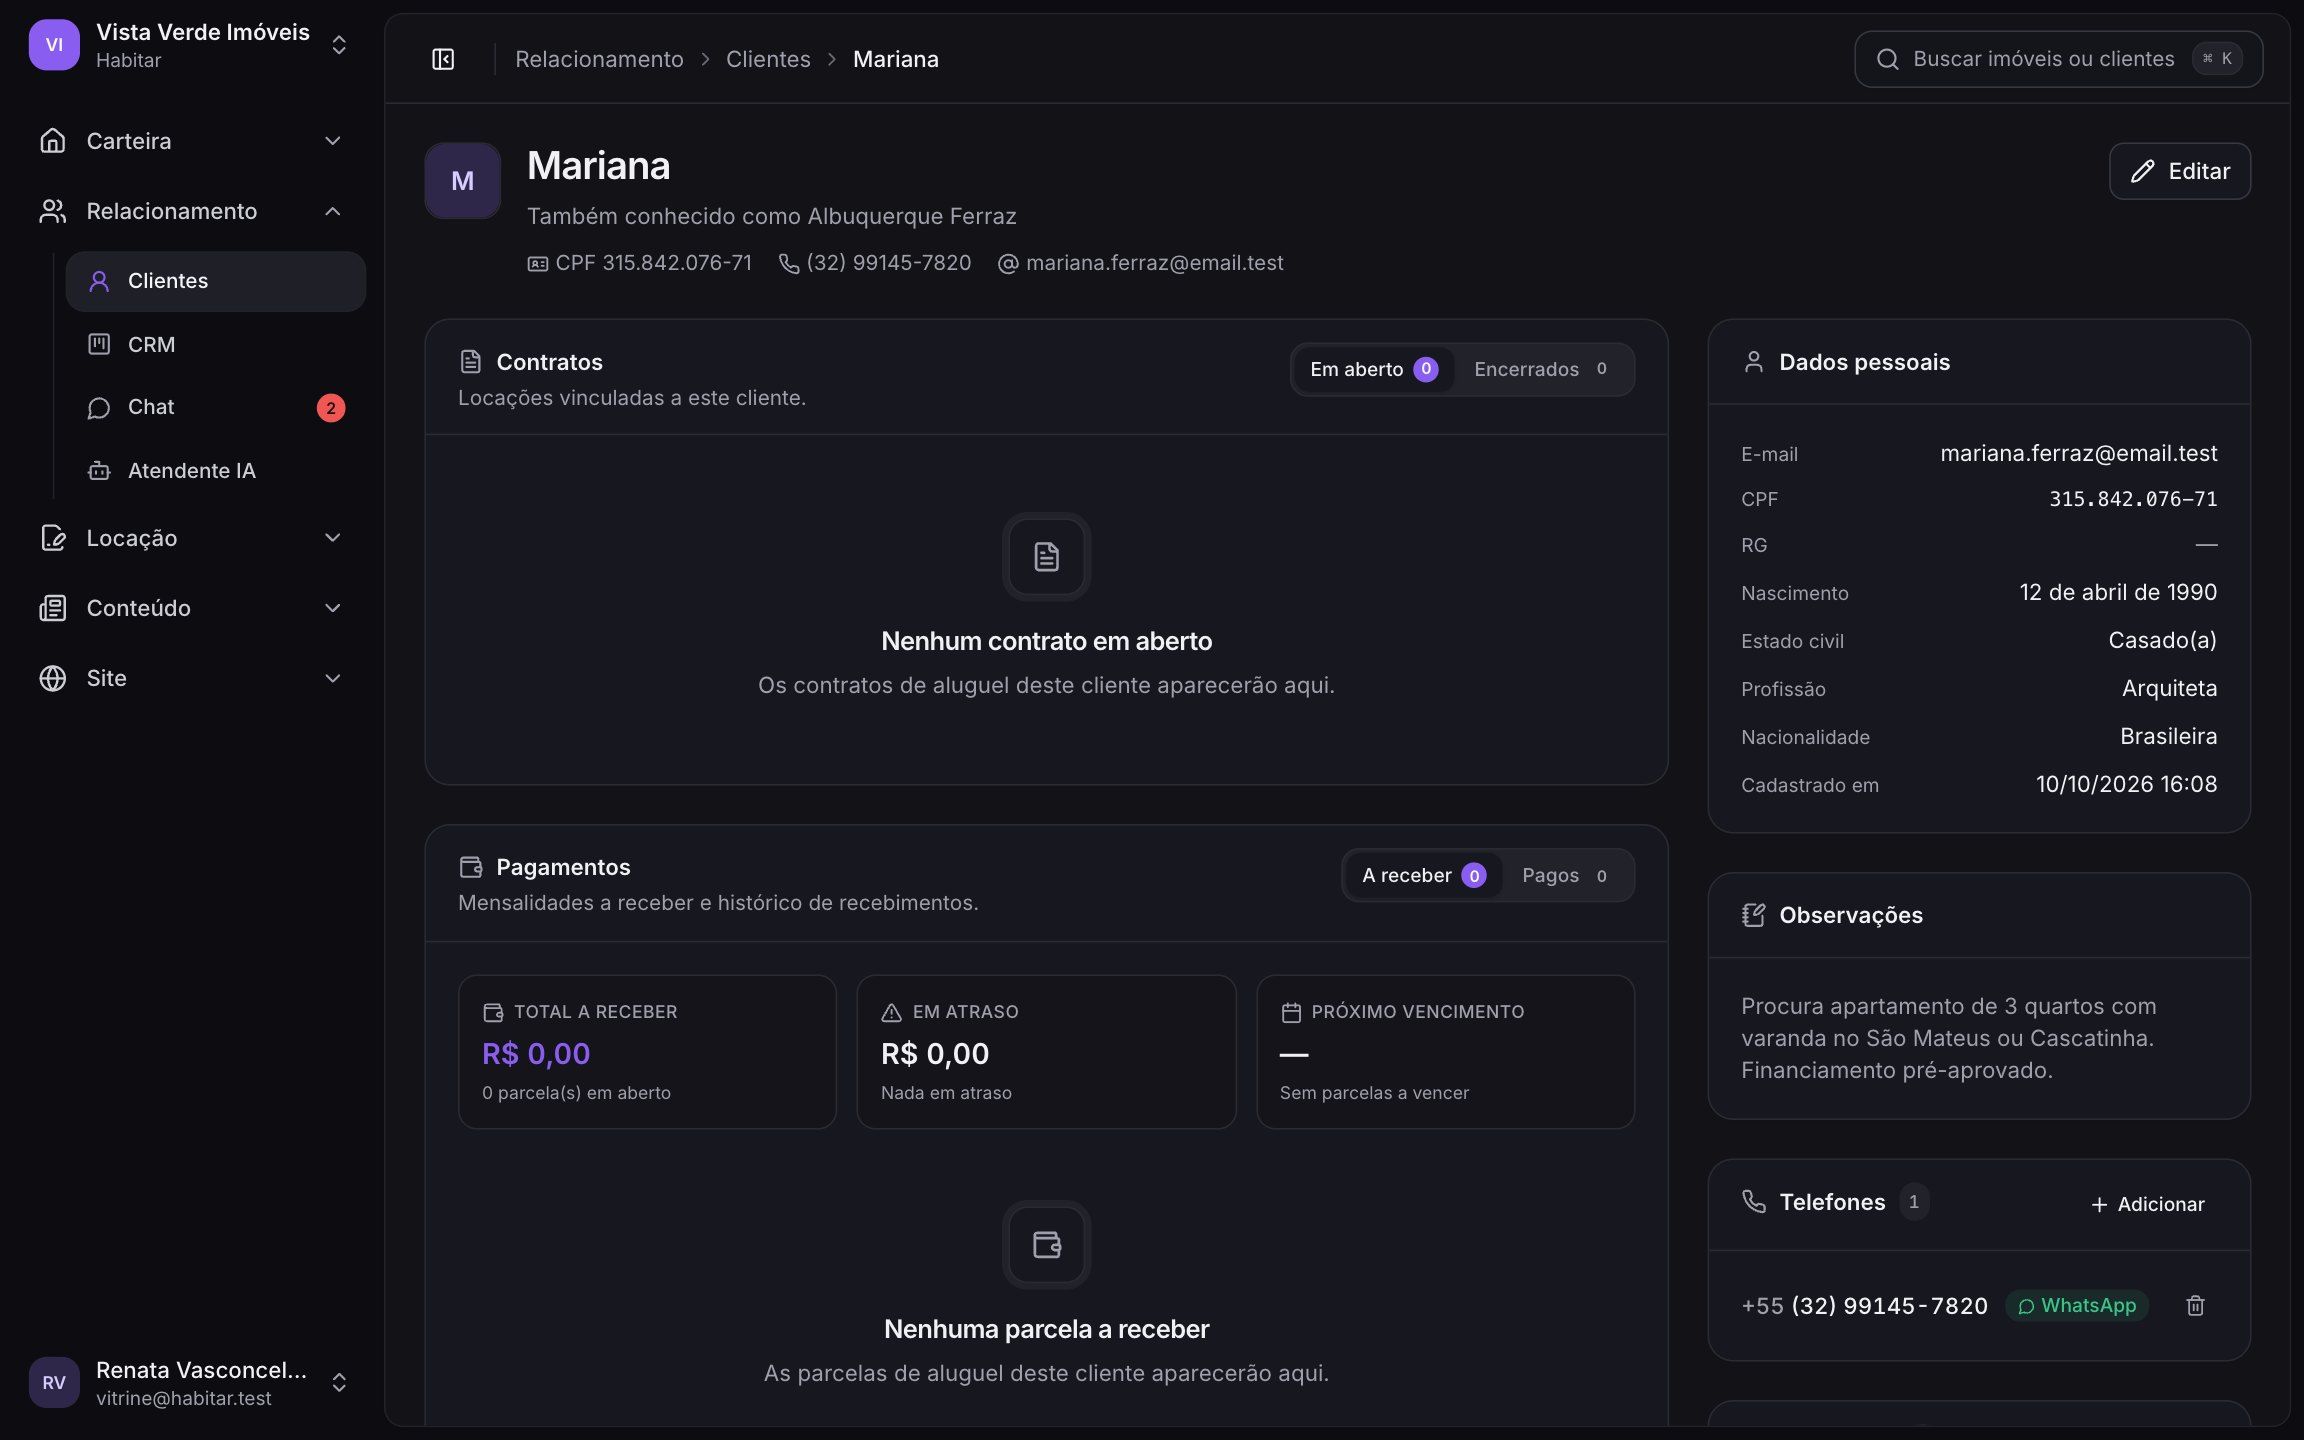The height and width of the screenshot is (1440, 2304).
Task: Open Atendente IA in the sidebar
Action: coord(216,470)
